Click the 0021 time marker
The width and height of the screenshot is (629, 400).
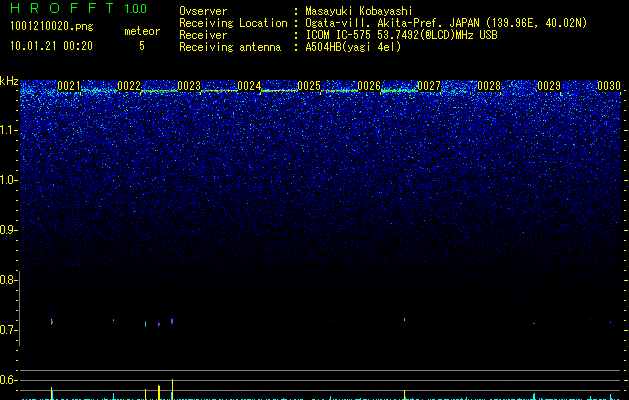69,86
